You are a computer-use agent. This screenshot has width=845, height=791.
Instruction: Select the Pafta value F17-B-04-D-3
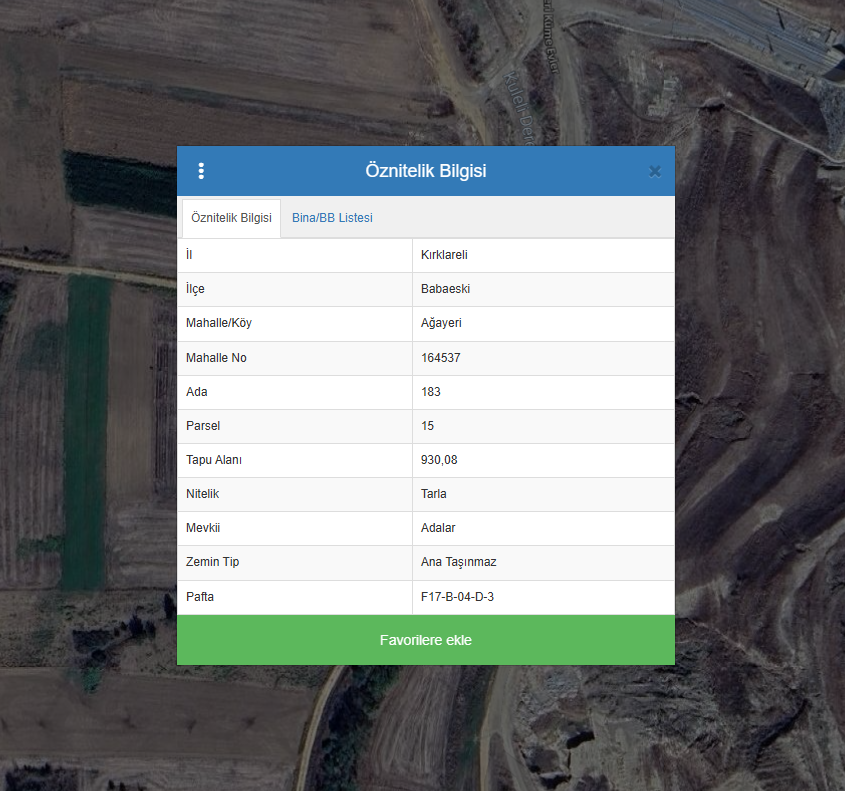pos(457,597)
